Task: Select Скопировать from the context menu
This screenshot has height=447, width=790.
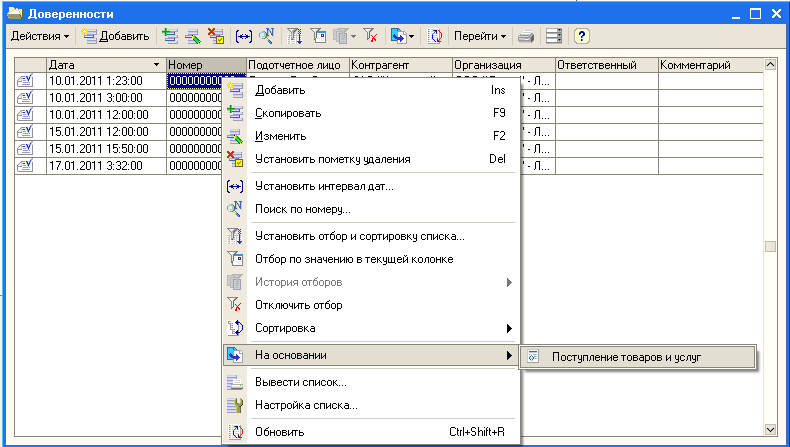Action: [x=288, y=113]
